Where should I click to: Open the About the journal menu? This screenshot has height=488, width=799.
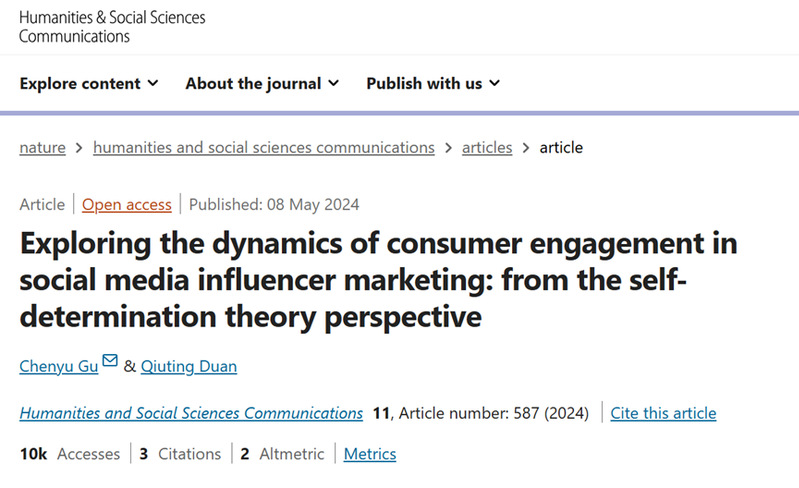[253, 83]
